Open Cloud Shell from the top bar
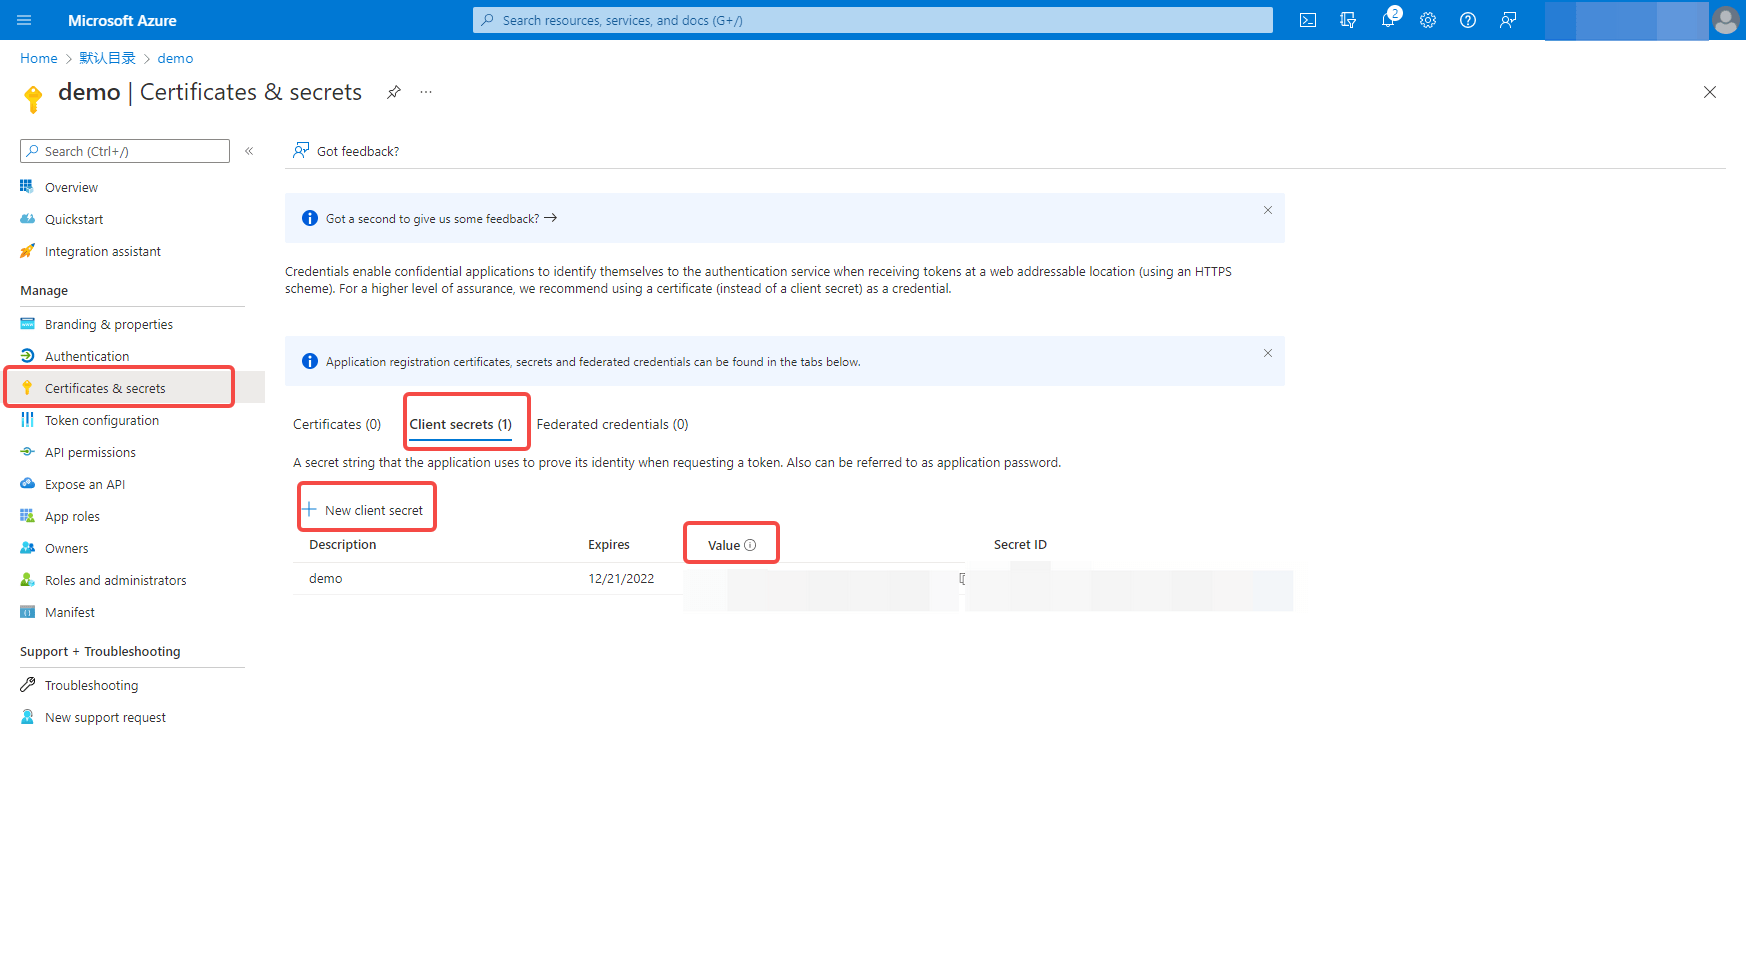Screen dimensions: 1746x961 (1307, 20)
